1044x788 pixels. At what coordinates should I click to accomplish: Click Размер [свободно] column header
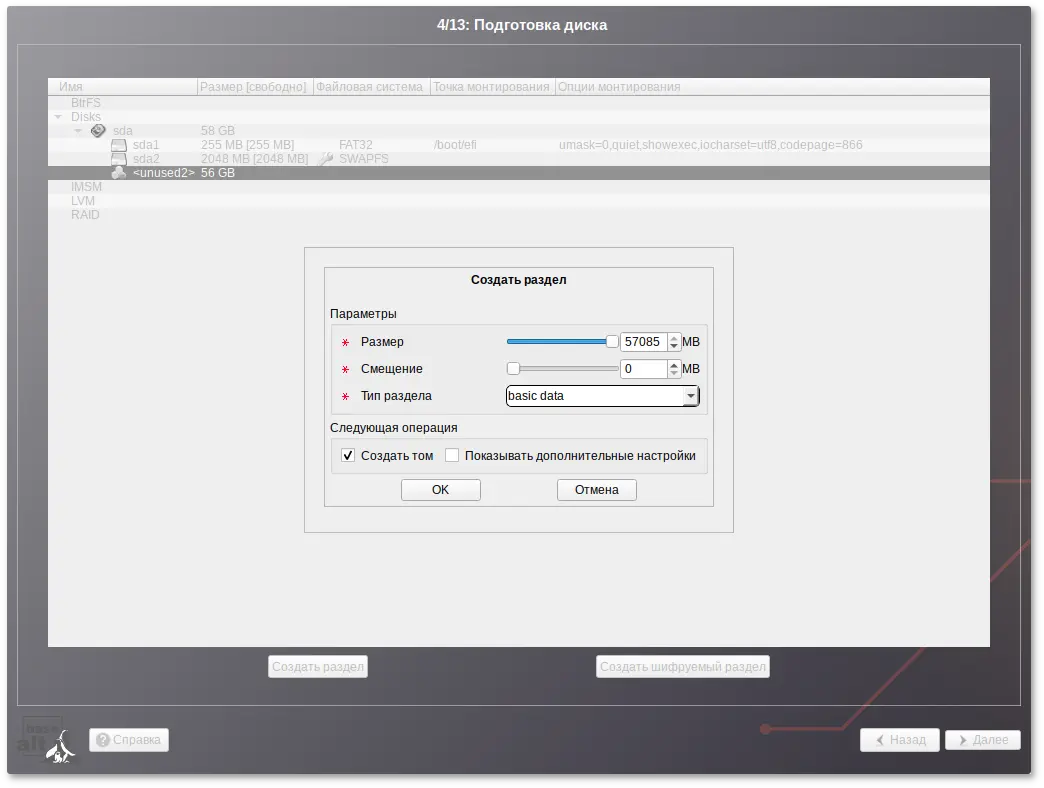[x=254, y=87]
